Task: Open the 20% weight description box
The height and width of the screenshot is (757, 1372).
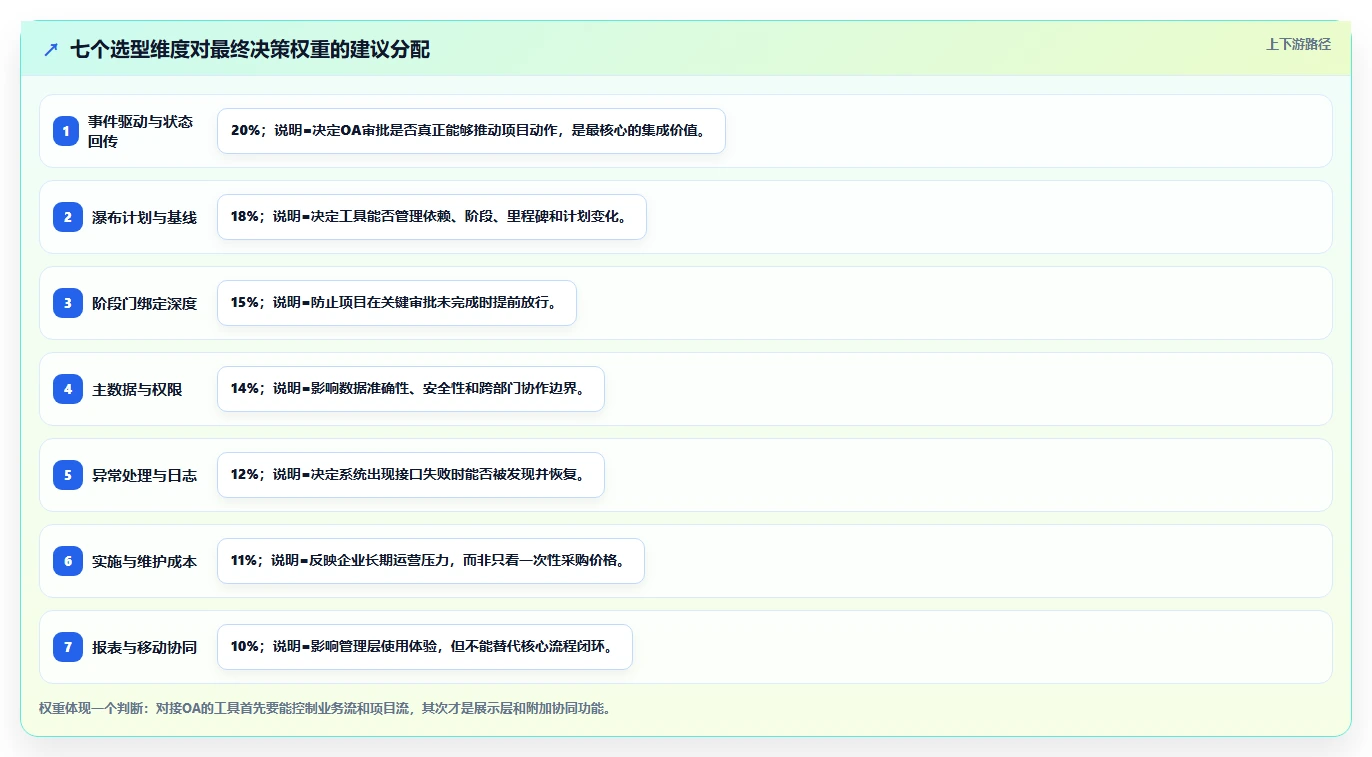Action: point(471,131)
